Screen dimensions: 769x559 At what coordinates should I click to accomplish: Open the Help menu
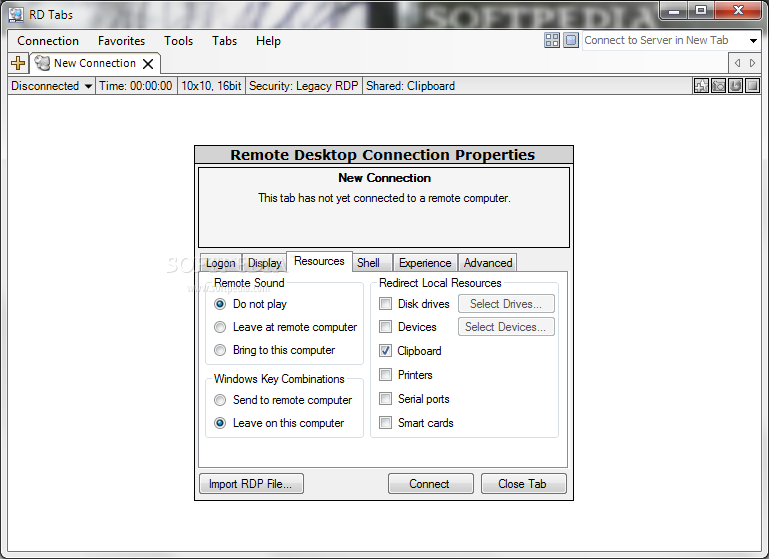pos(268,41)
